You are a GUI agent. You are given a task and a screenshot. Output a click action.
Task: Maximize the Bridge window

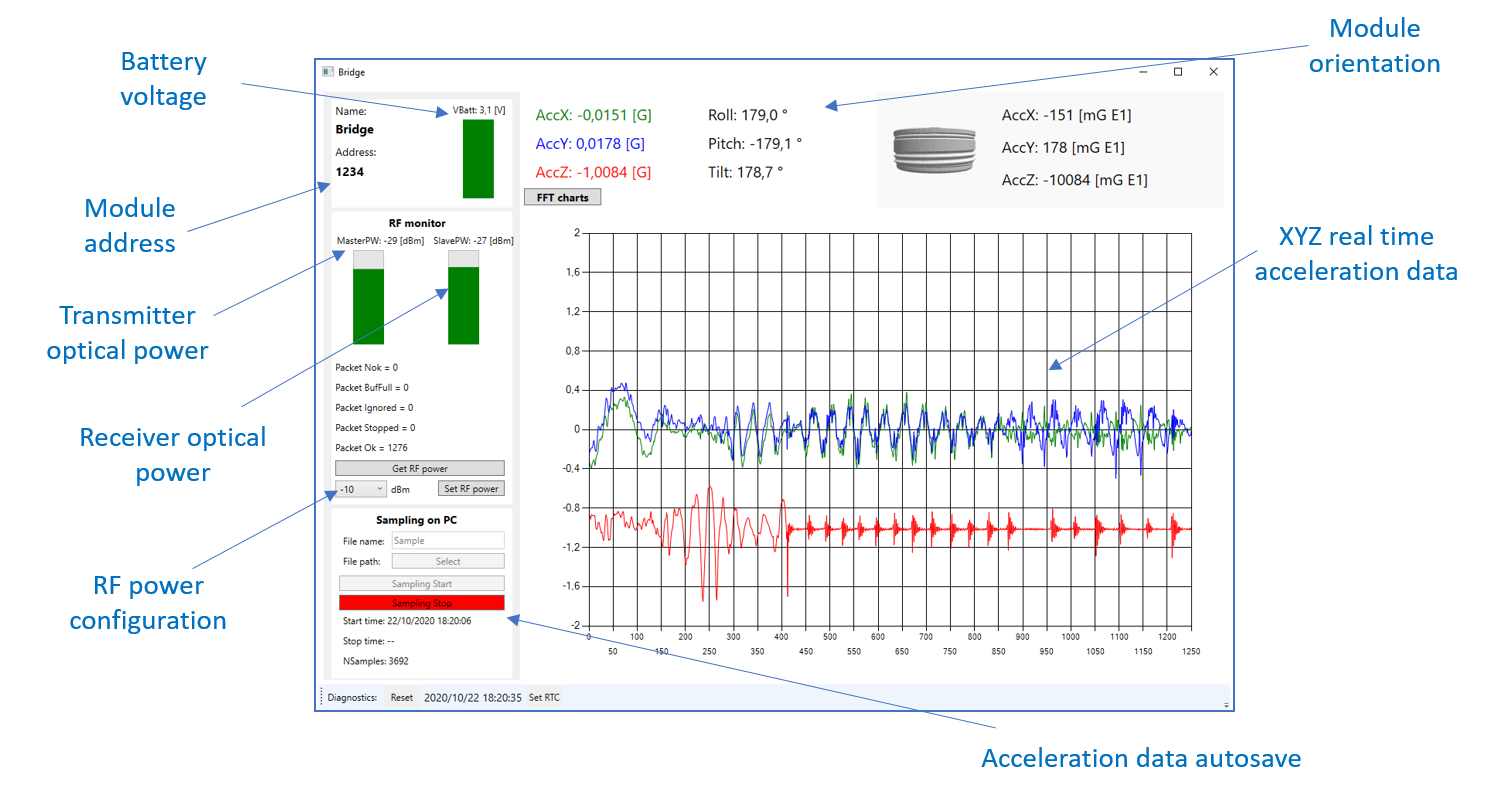click(1178, 72)
